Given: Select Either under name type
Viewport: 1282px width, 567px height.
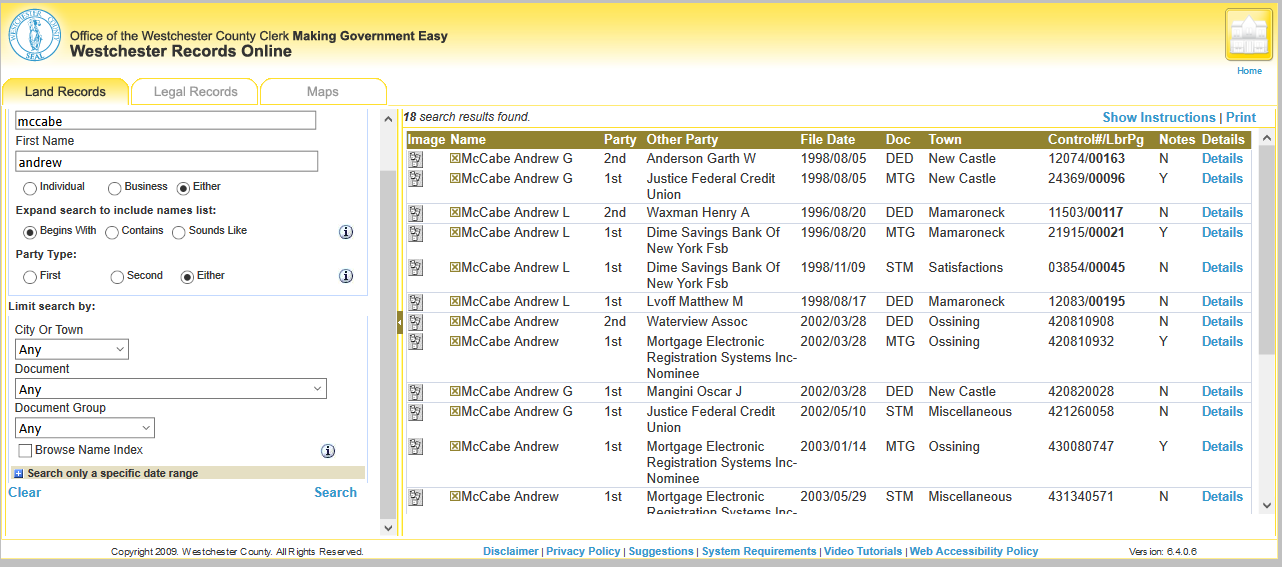Looking at the screenshot, I should tap(184, 188).
